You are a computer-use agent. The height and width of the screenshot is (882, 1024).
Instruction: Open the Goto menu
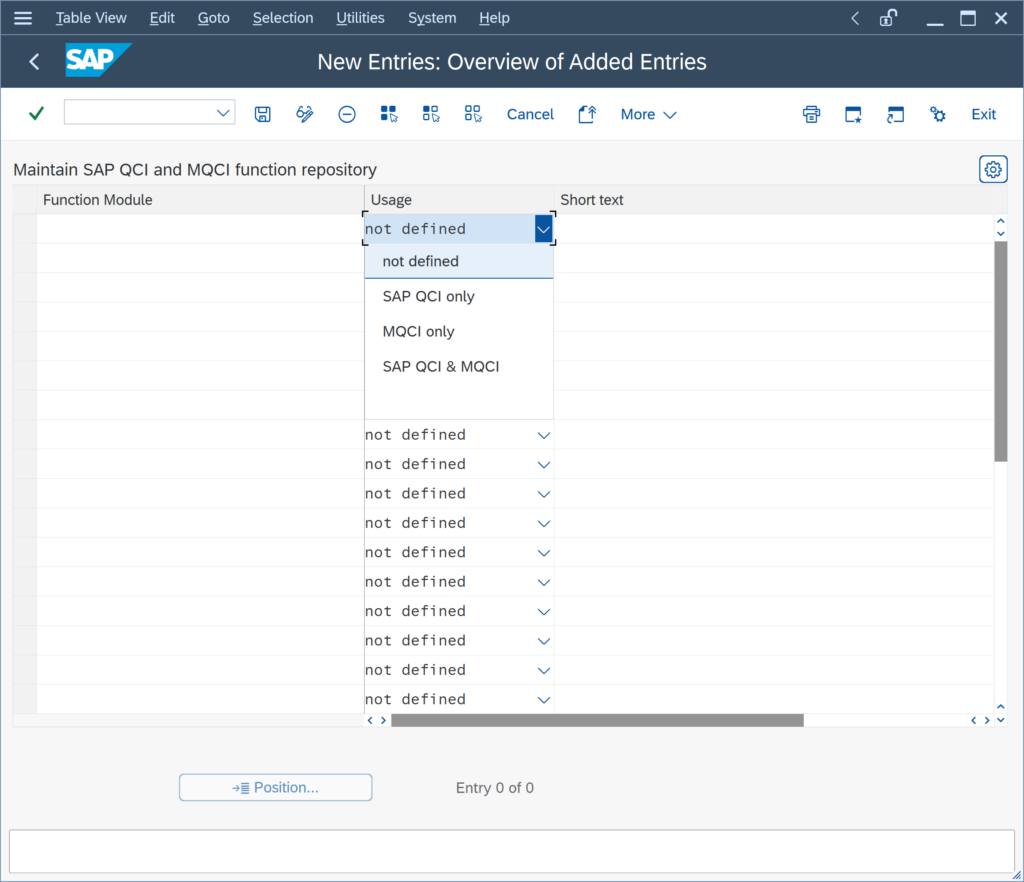point(214,18)
